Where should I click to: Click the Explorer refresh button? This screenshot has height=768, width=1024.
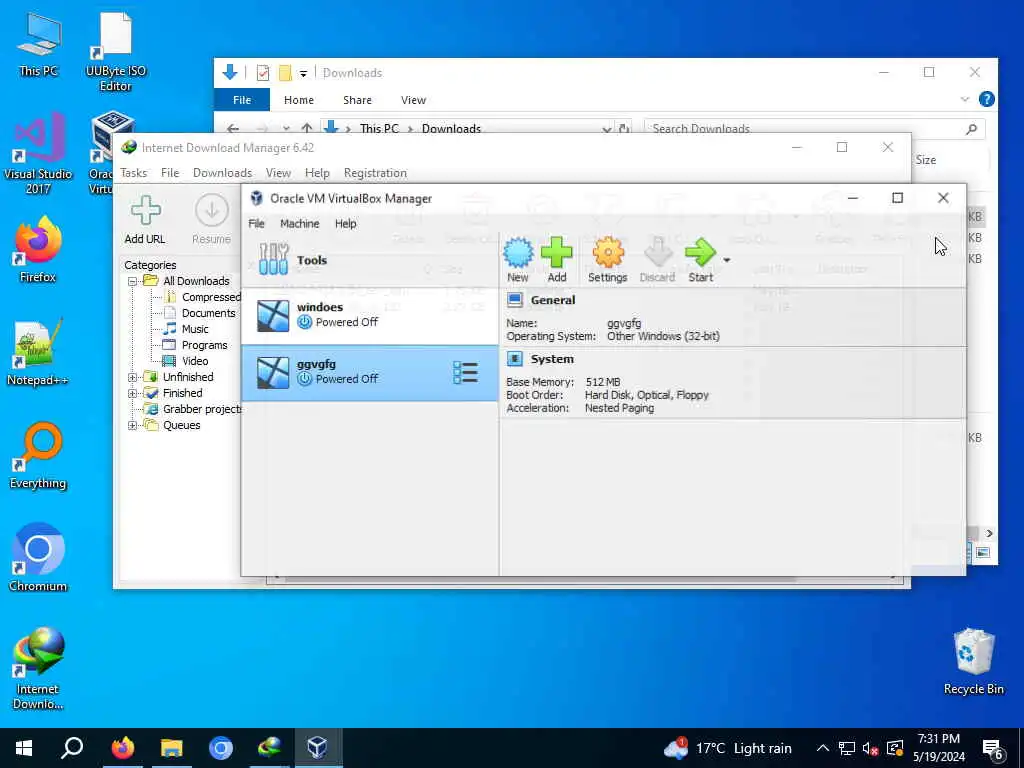[624, 129]
